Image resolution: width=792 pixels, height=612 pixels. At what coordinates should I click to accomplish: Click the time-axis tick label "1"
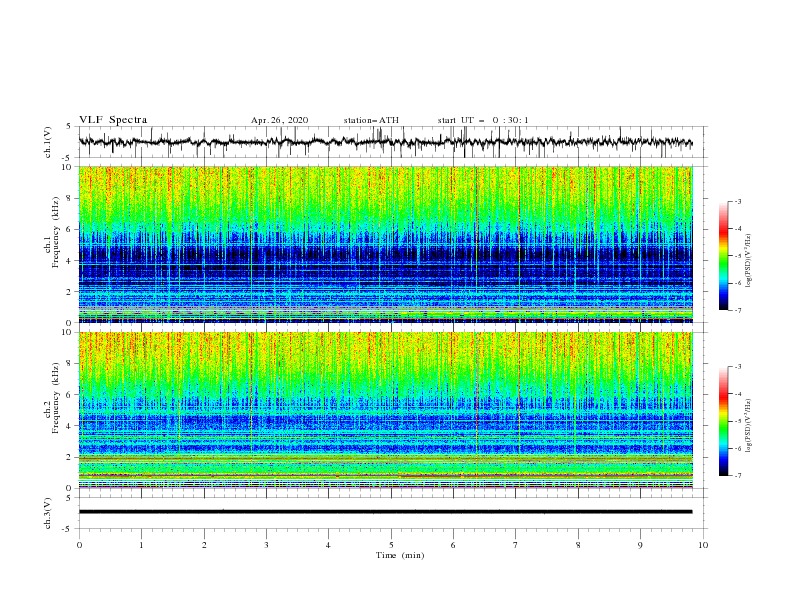click(x=141, y=545)
